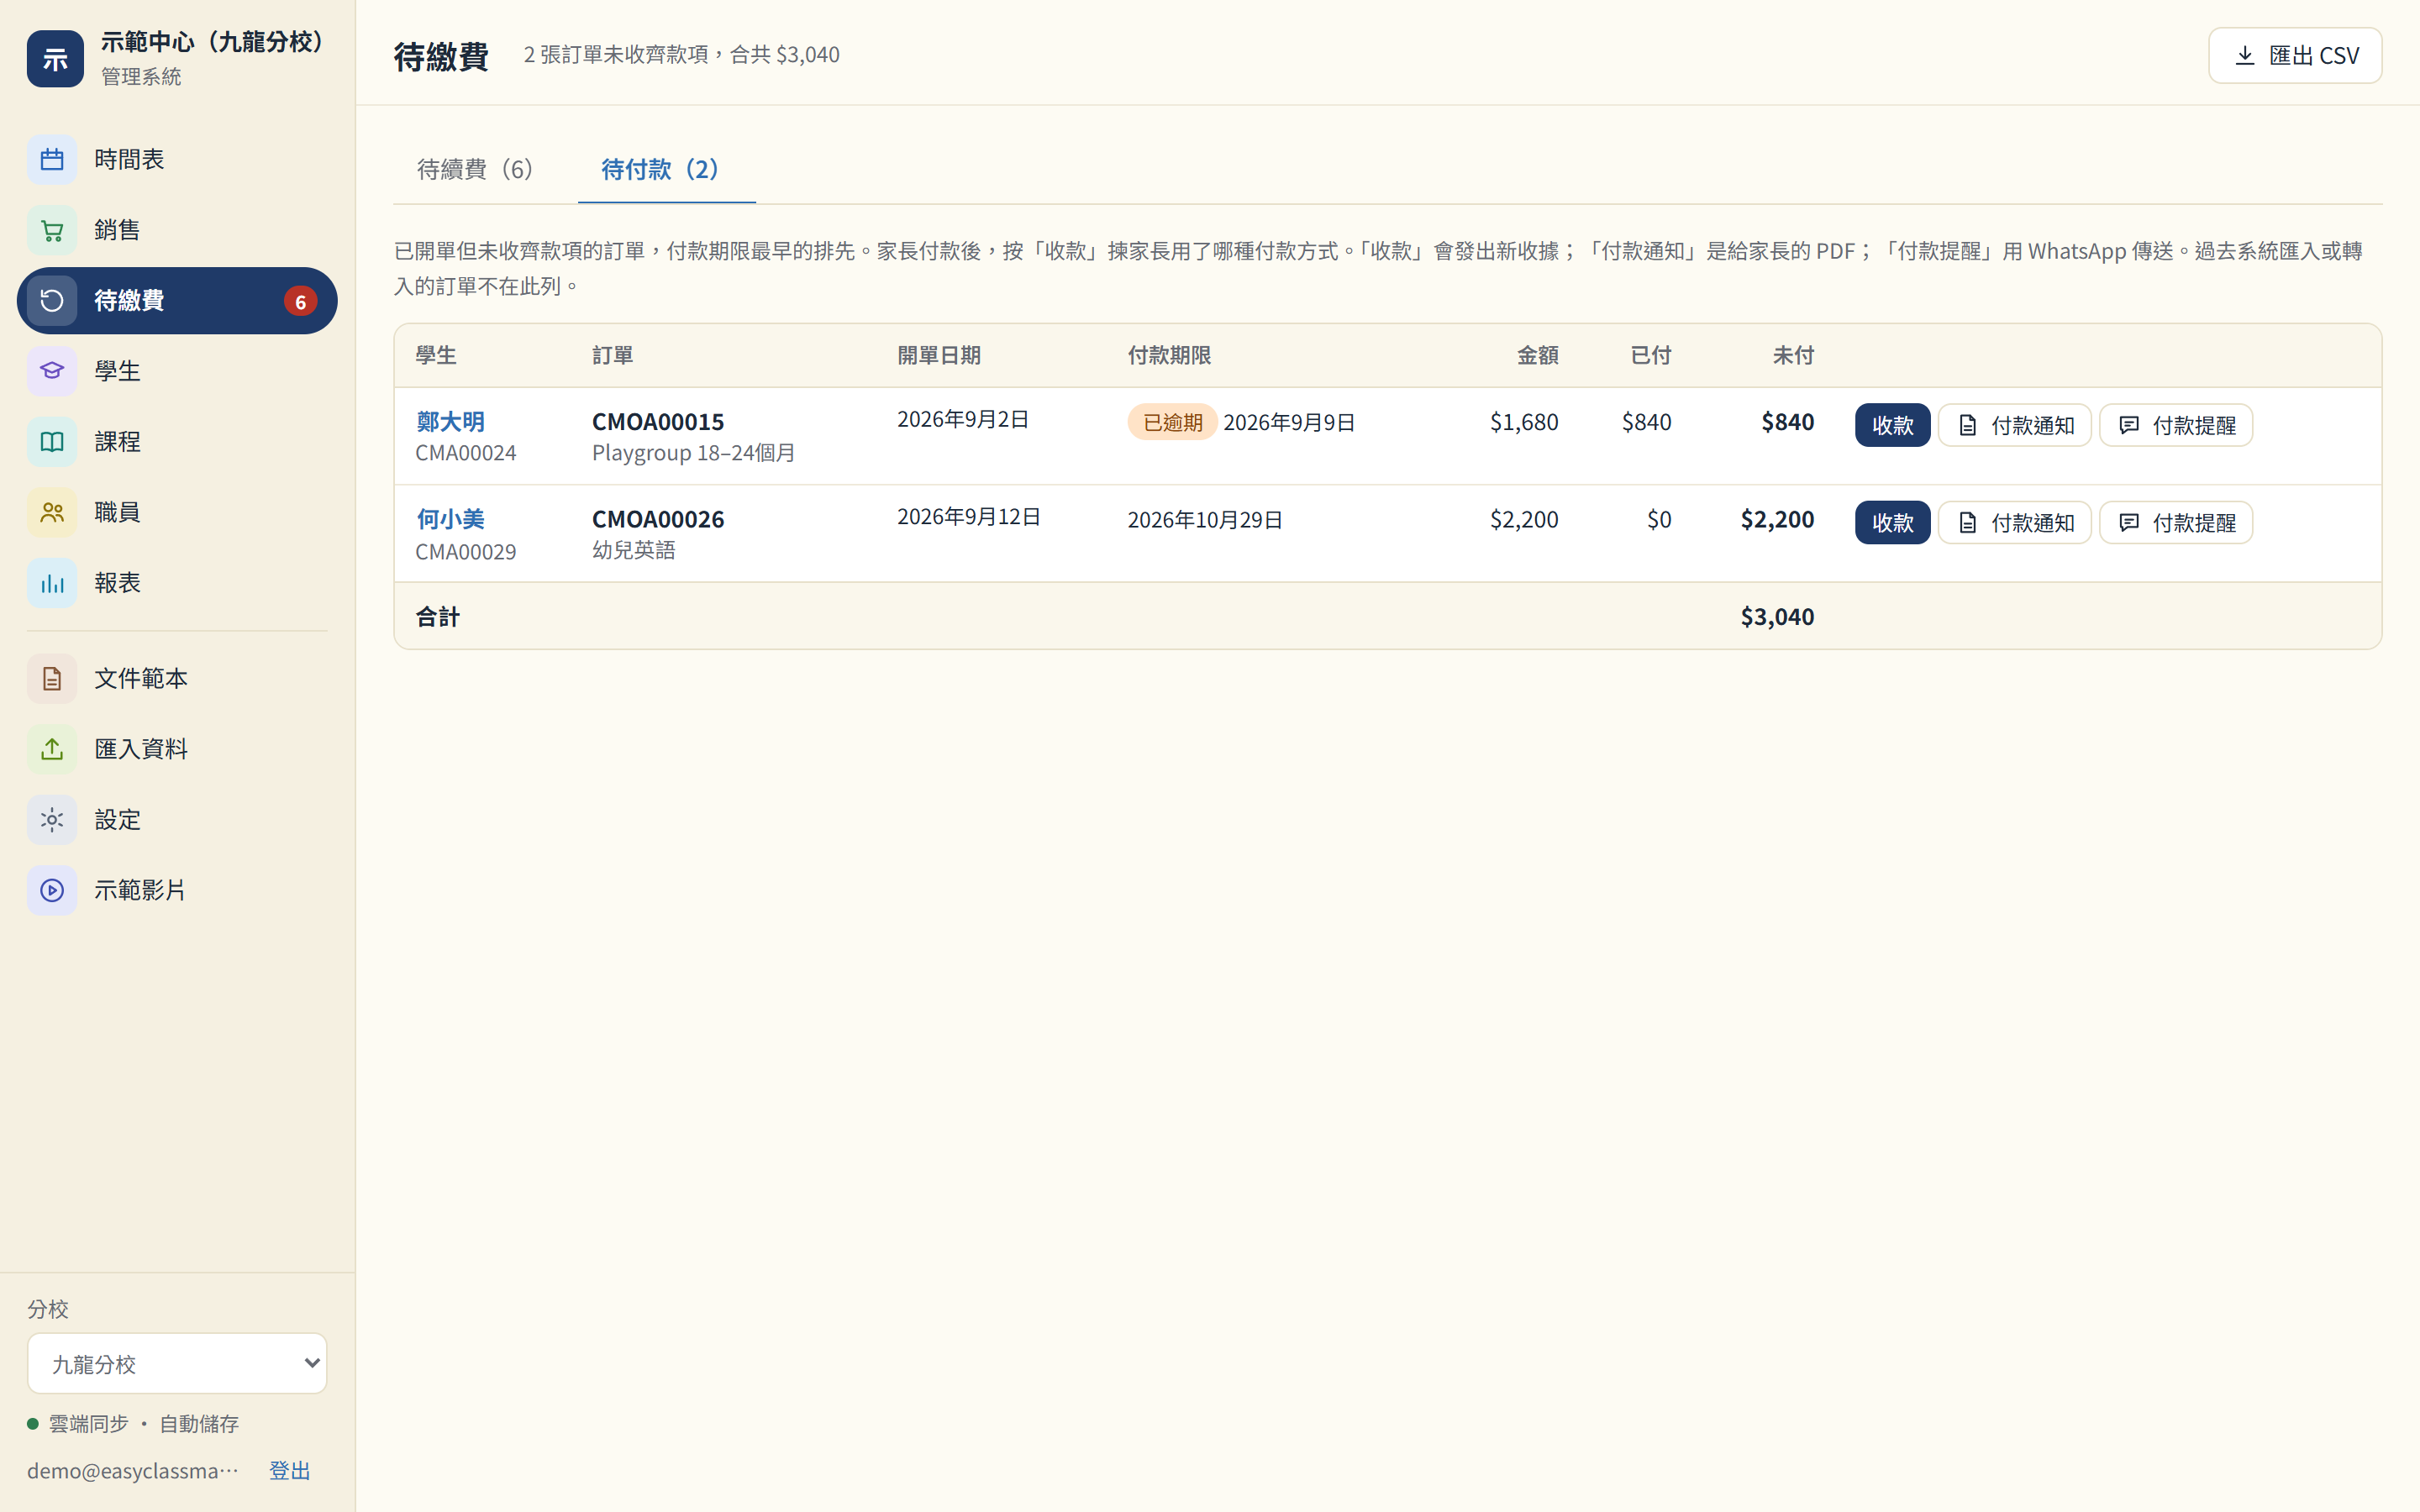Click 收款 button for order CMOA00015

(1892, 425)
